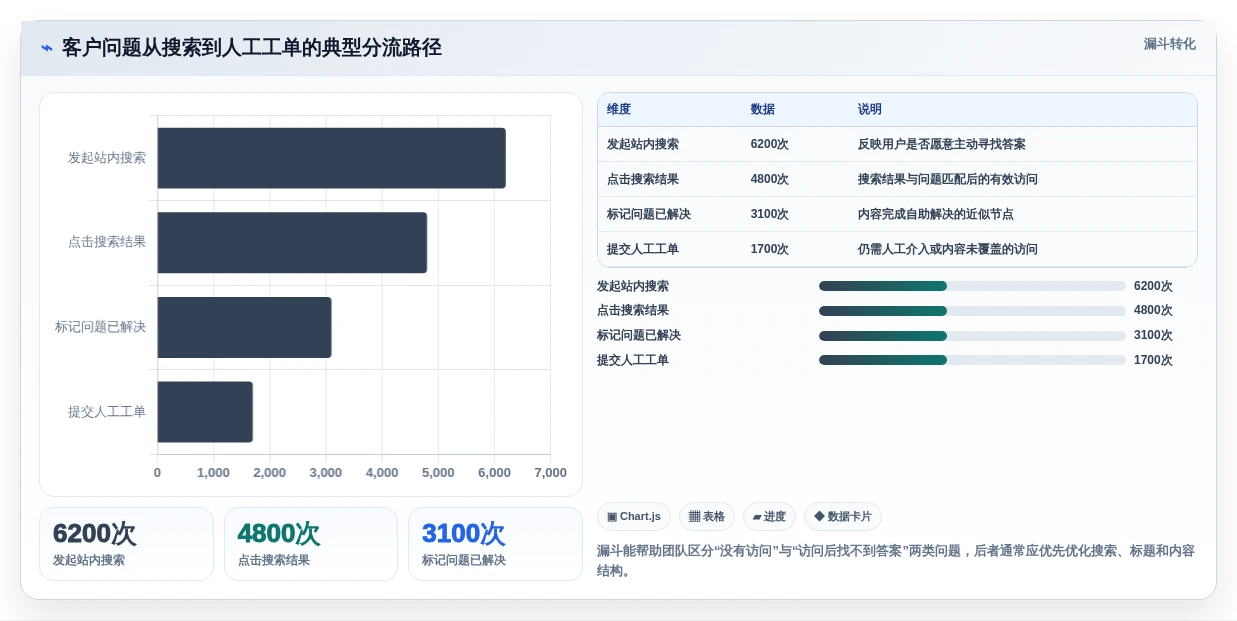Click the 4,000 x-axis tick label
The width and height of the screenshot is (1237, 621).
382,473
